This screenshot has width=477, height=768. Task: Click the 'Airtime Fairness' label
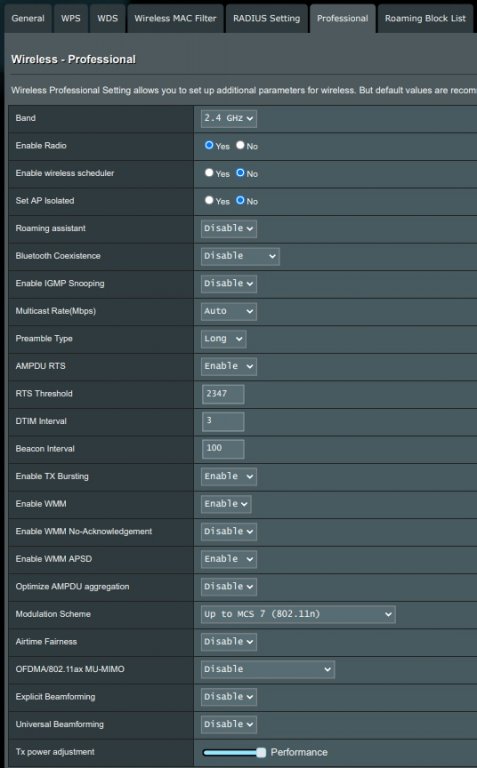tap(46, 642)
